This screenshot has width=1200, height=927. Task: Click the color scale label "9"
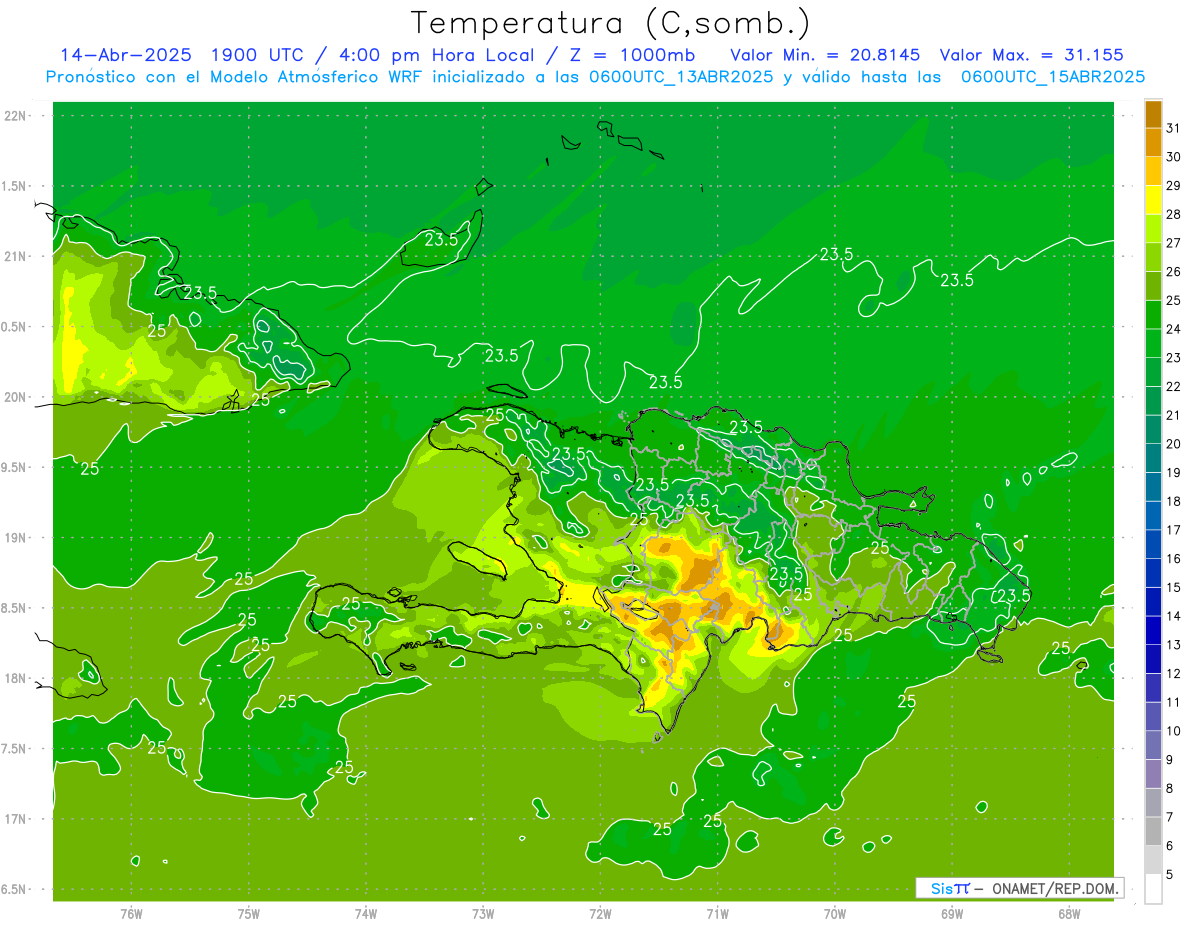coord(1169,760)
